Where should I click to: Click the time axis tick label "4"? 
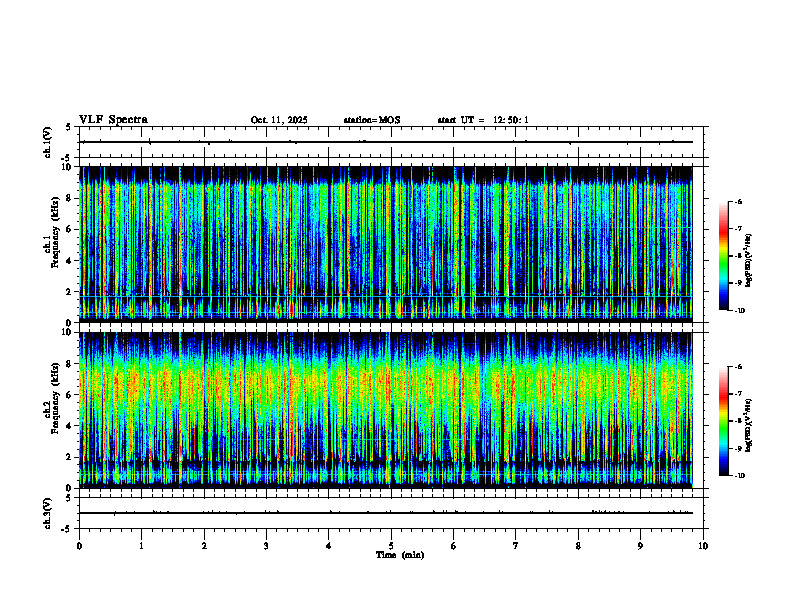click(x=329, y=546)
